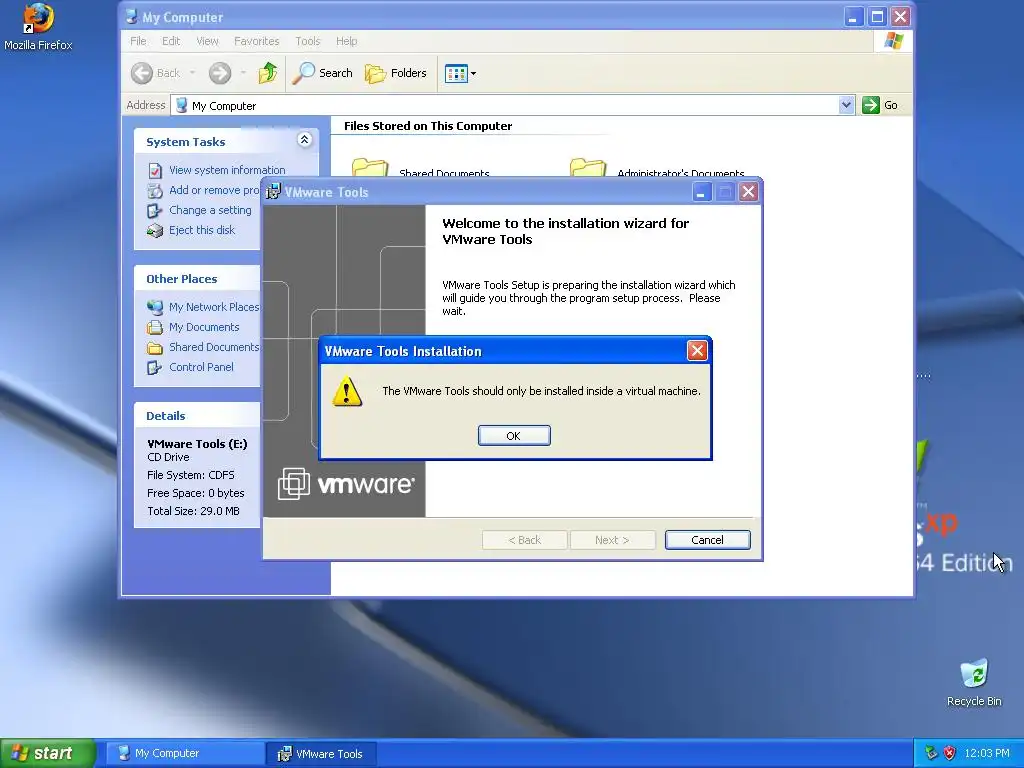This screenshot has width=1024, height=768.
Task: Click the yellow warning triangle icon
Action: pyautogui.click(x=347, y=391)
